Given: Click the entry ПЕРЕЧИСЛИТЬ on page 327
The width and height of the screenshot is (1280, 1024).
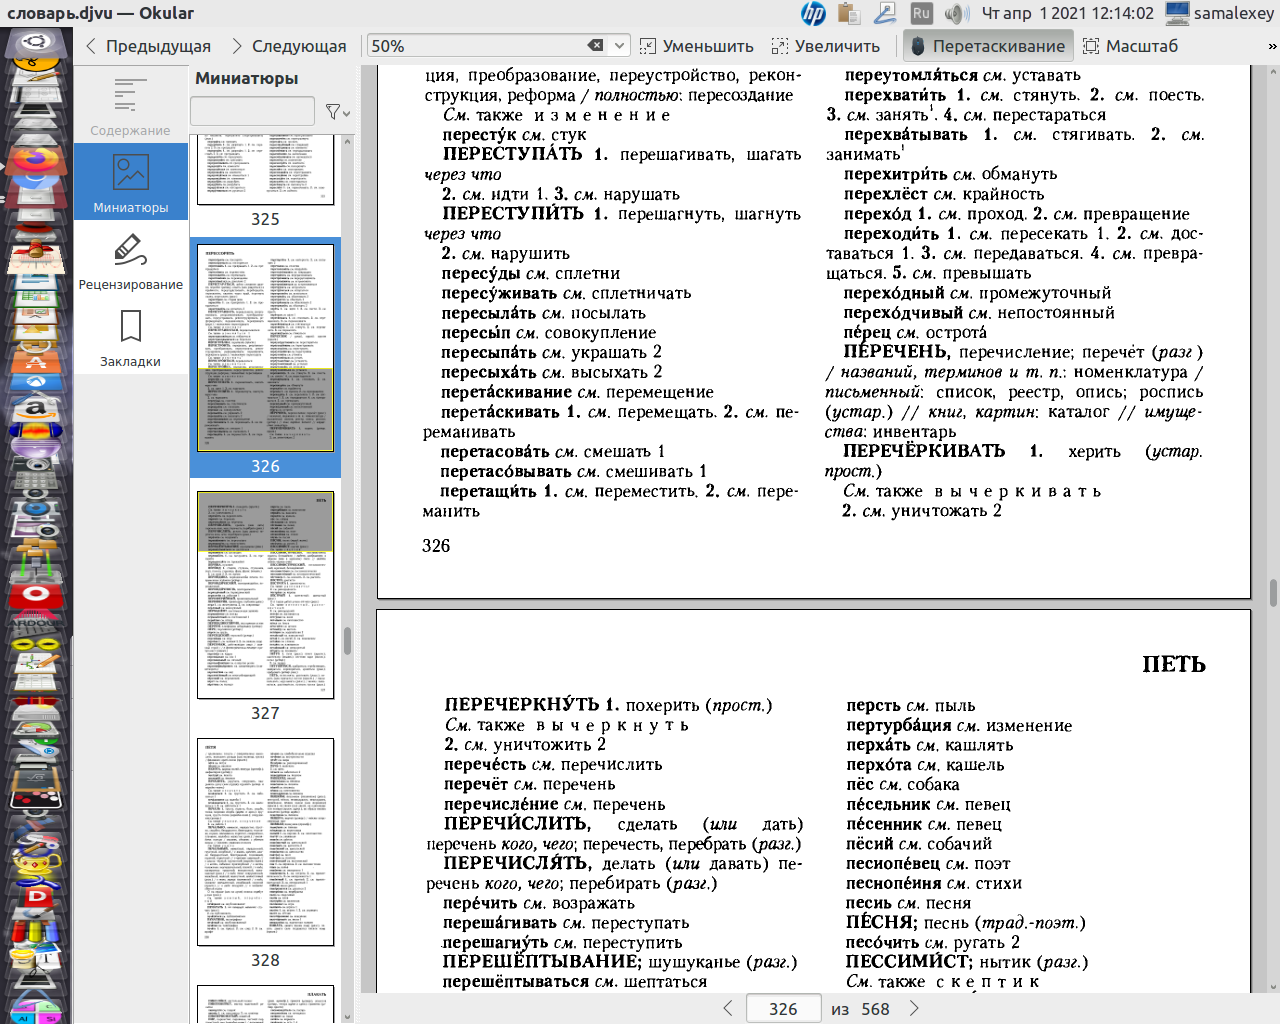Looking at the screenshot, I should [x=517, y=824].
